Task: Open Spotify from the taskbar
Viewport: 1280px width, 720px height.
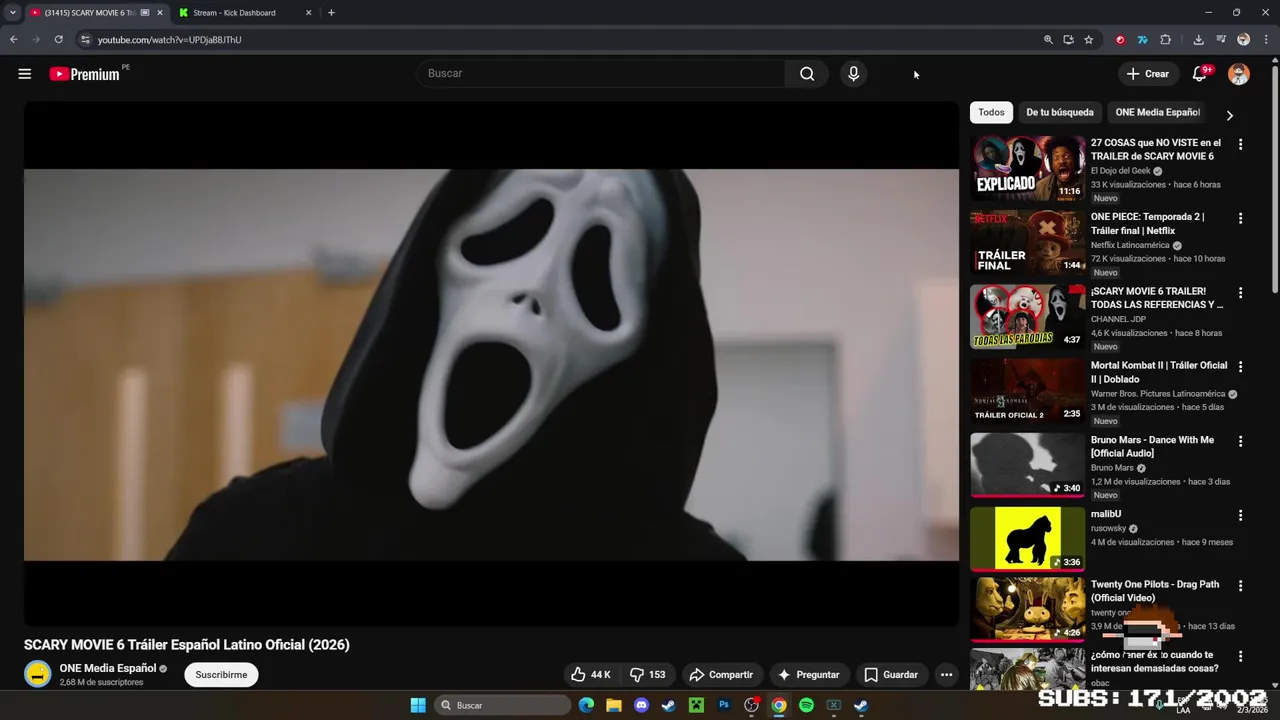Action: click(x=806, y=706)
